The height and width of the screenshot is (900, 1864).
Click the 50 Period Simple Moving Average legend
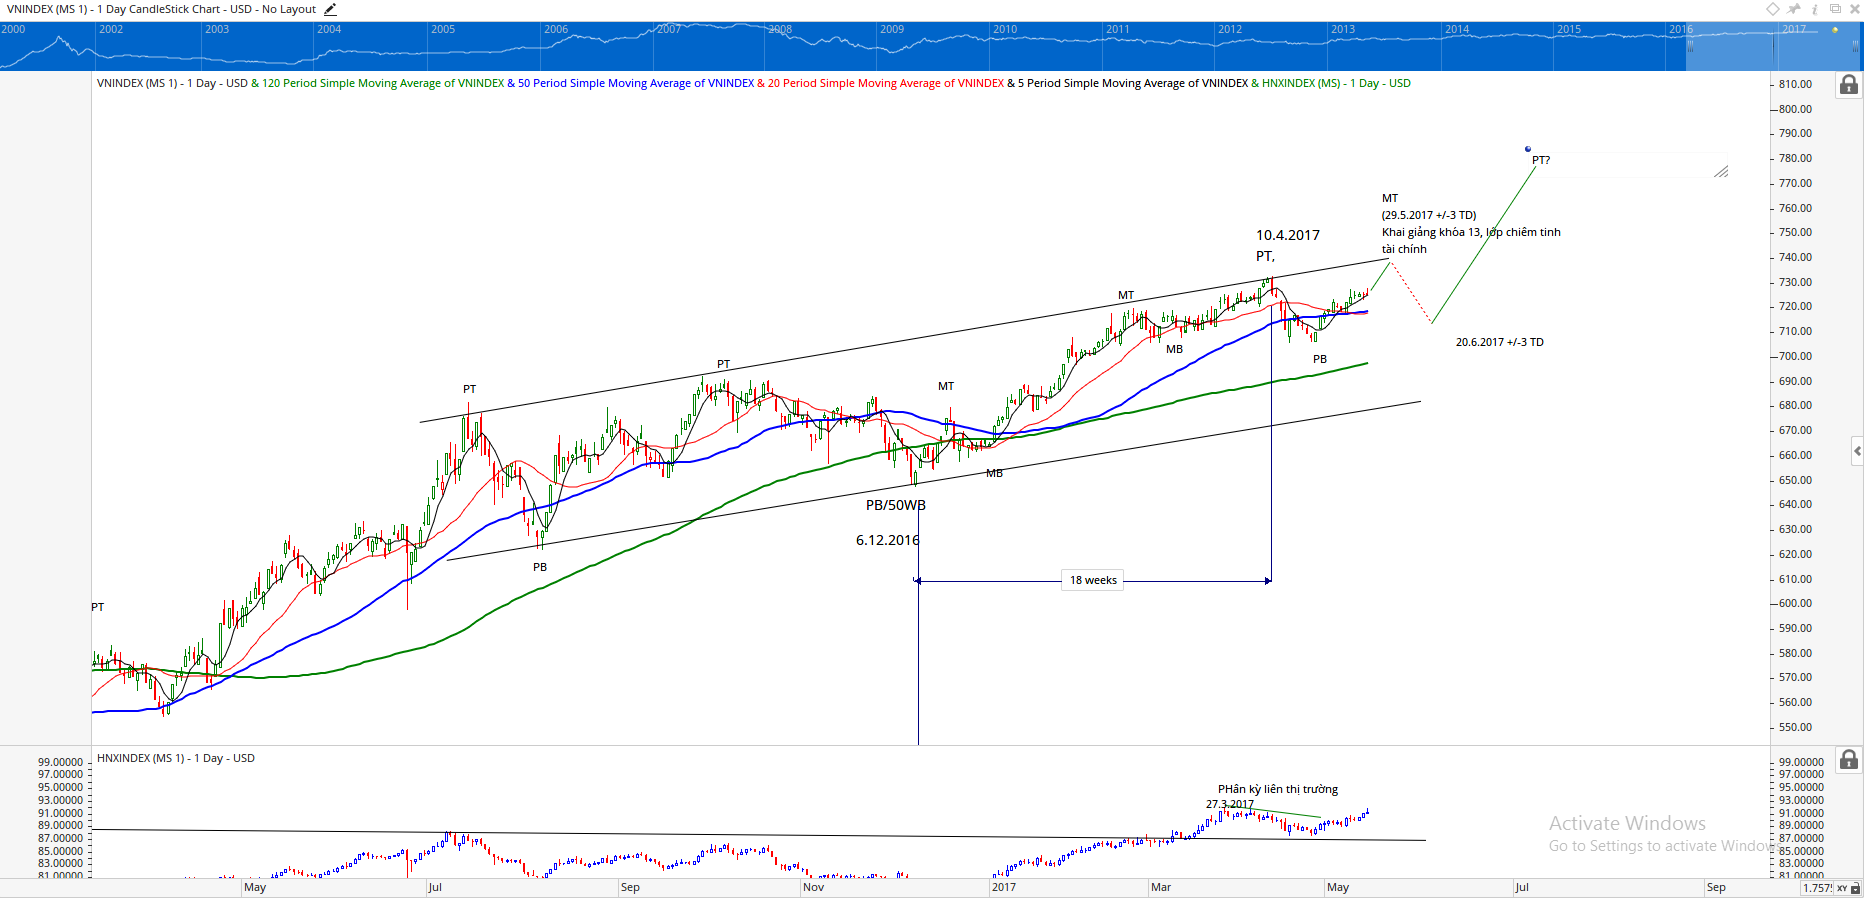635,83
